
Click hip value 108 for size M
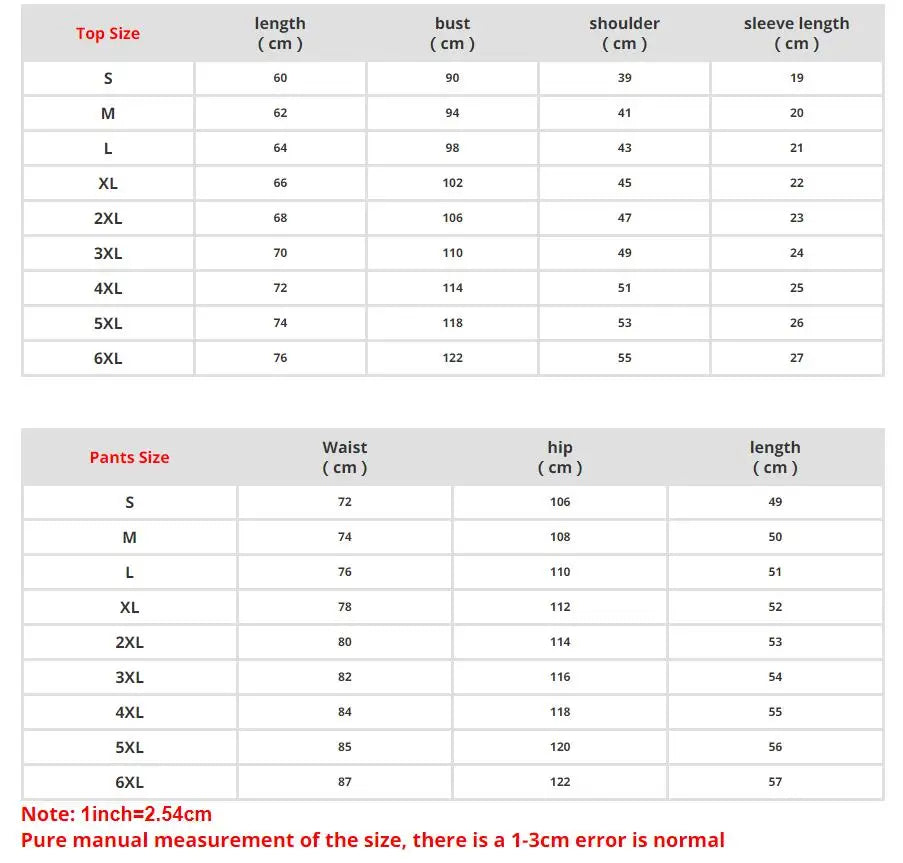coord(560,537)
